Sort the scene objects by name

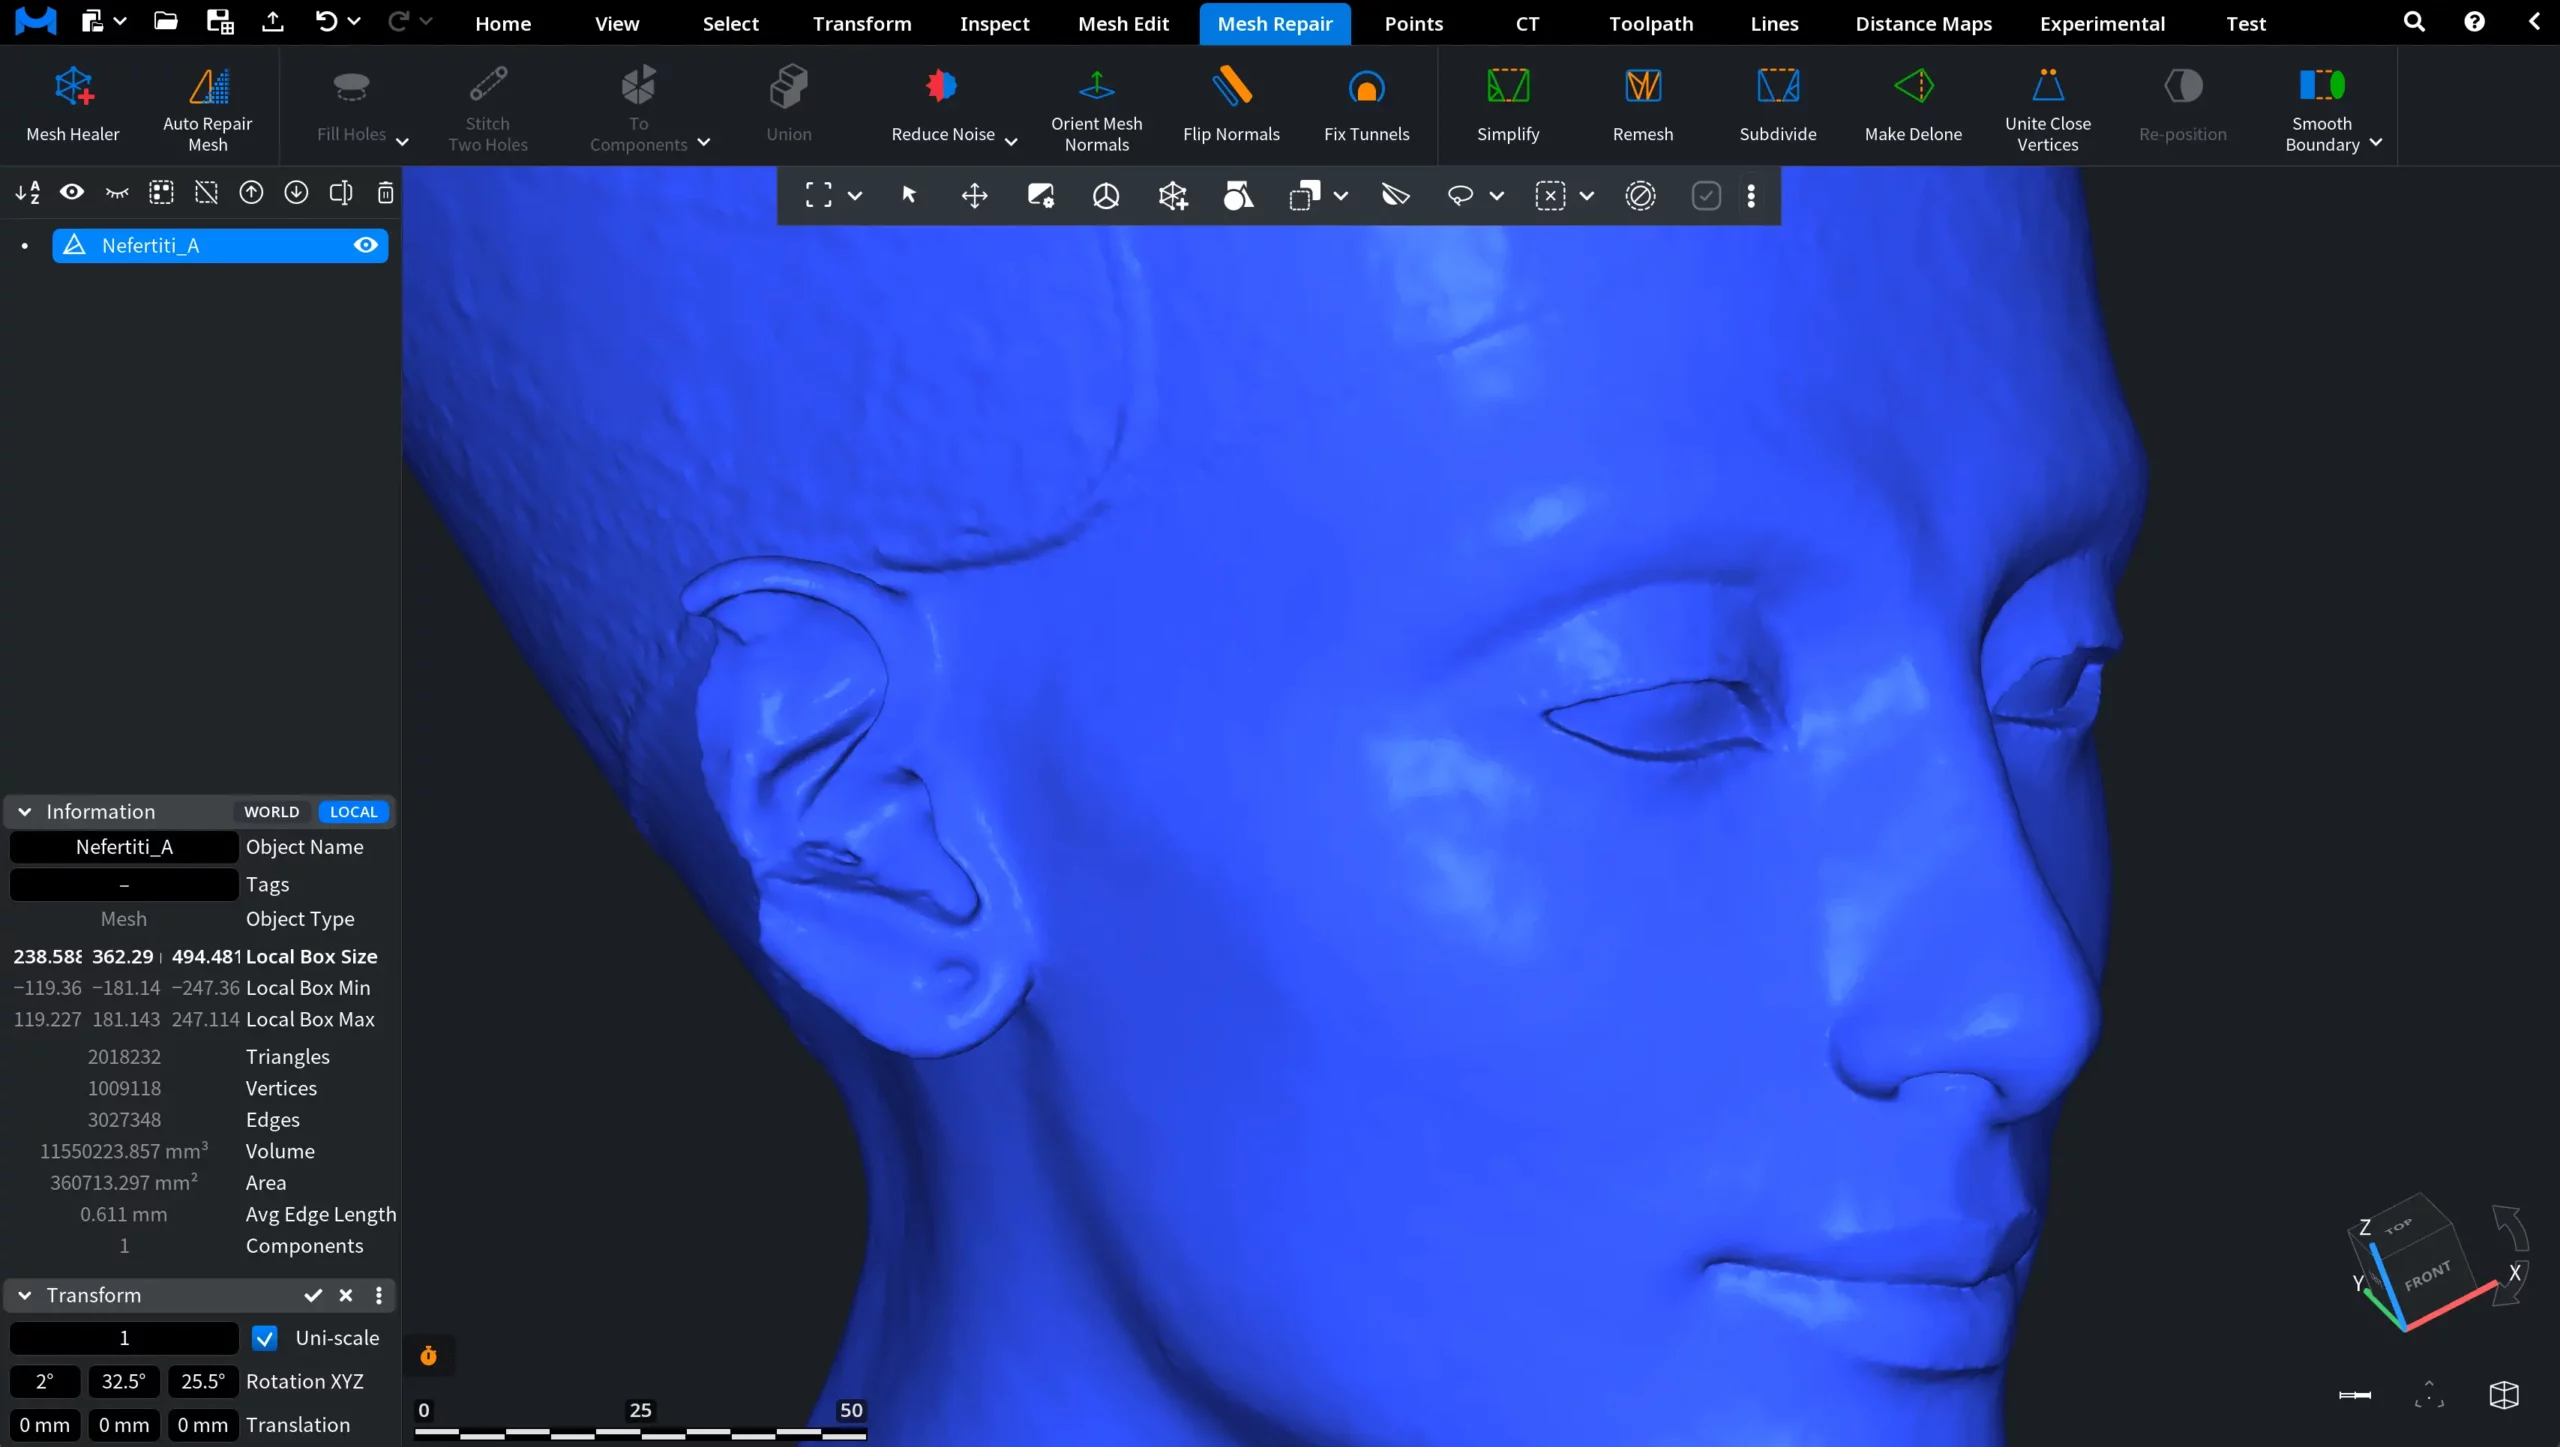click(x=28, y=192)
